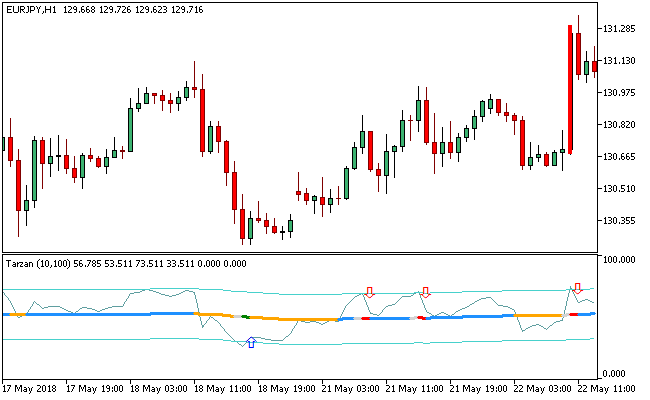The width and height of the screenshot is (650, 400).
Task: Click the tall red candle reaching 131.285
Action: 570,89
